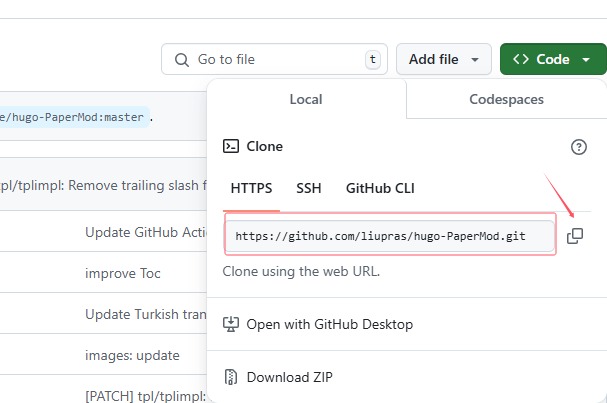Click the help question mark beside Clone
Image resolution: width=607 pixels, height=403 pixels.
(578, 147)
